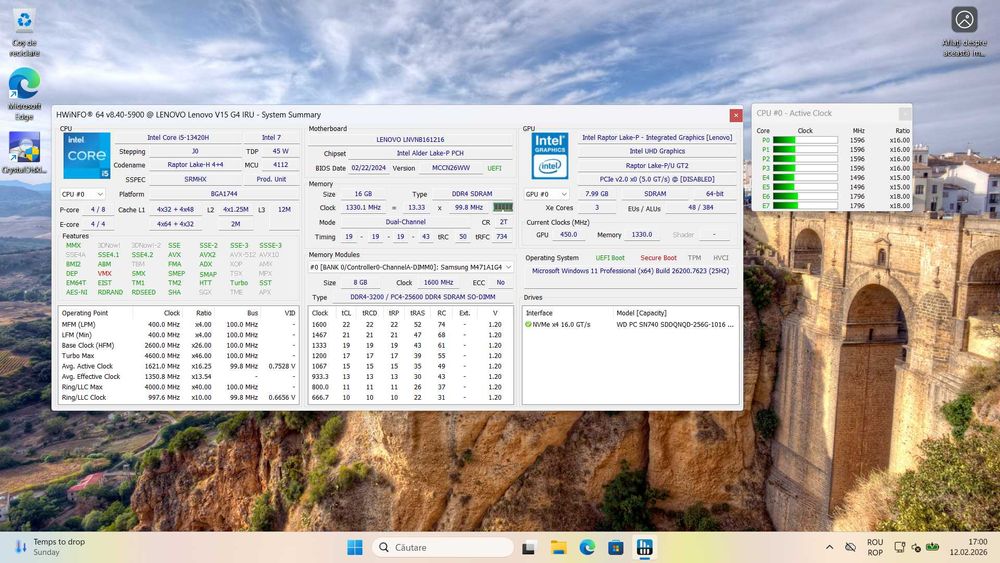This screenshot has width=1000, height=563.
Task: Click the E6 core clock bar
Action: pos(805,196)
